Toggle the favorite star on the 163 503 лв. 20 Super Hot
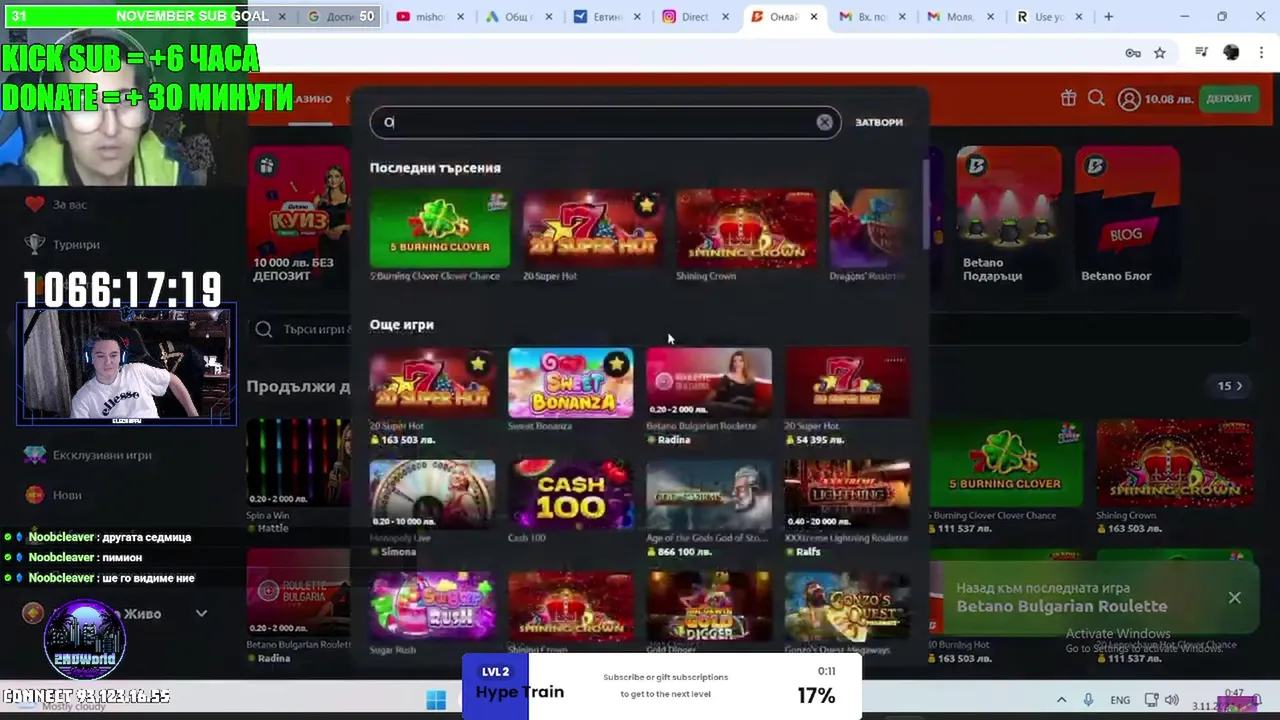This screenshot has height=720, width=1280. 478,364
